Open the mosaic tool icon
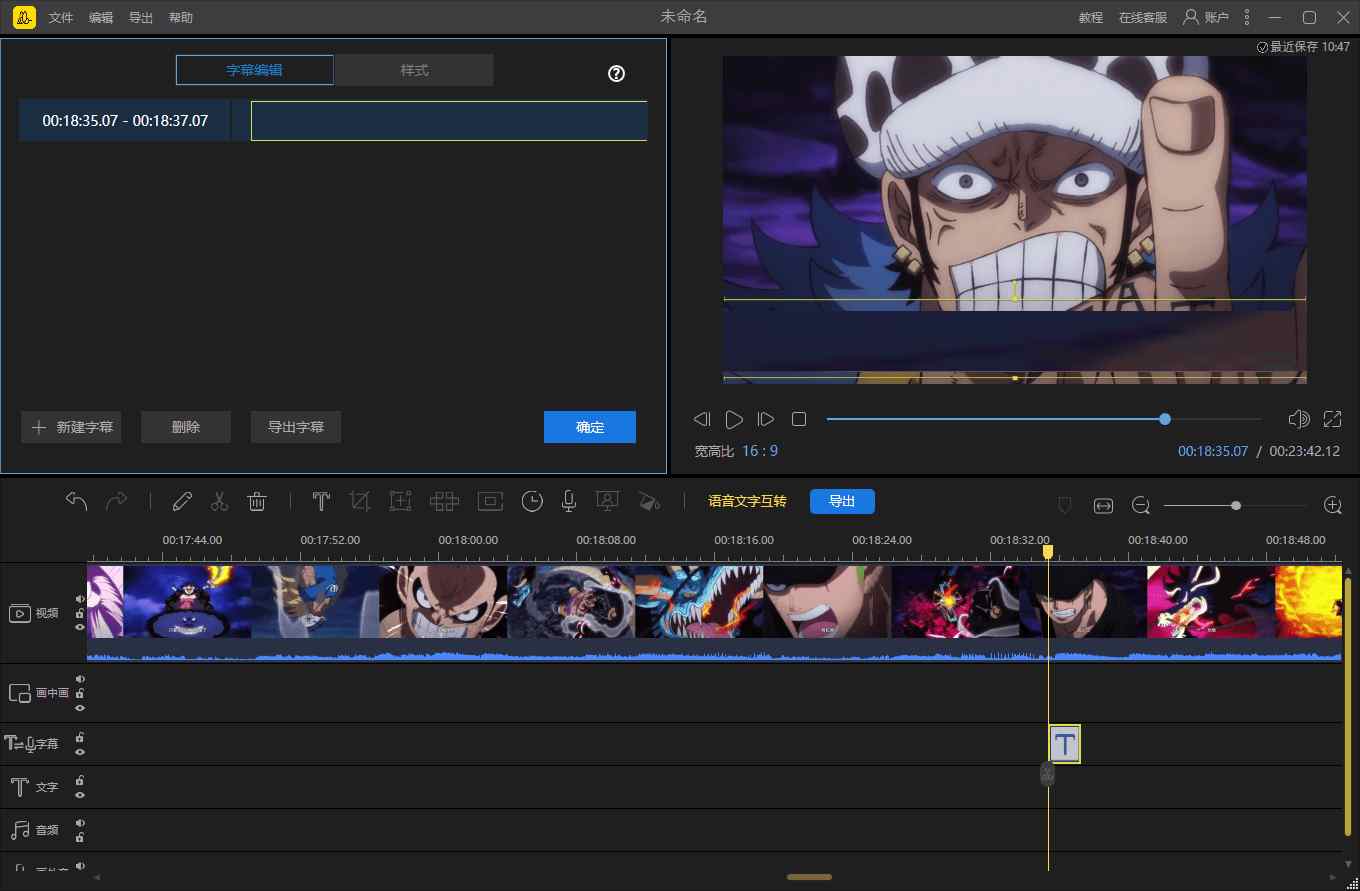This screenshot has width=1360, height=891. click(444, 501)
